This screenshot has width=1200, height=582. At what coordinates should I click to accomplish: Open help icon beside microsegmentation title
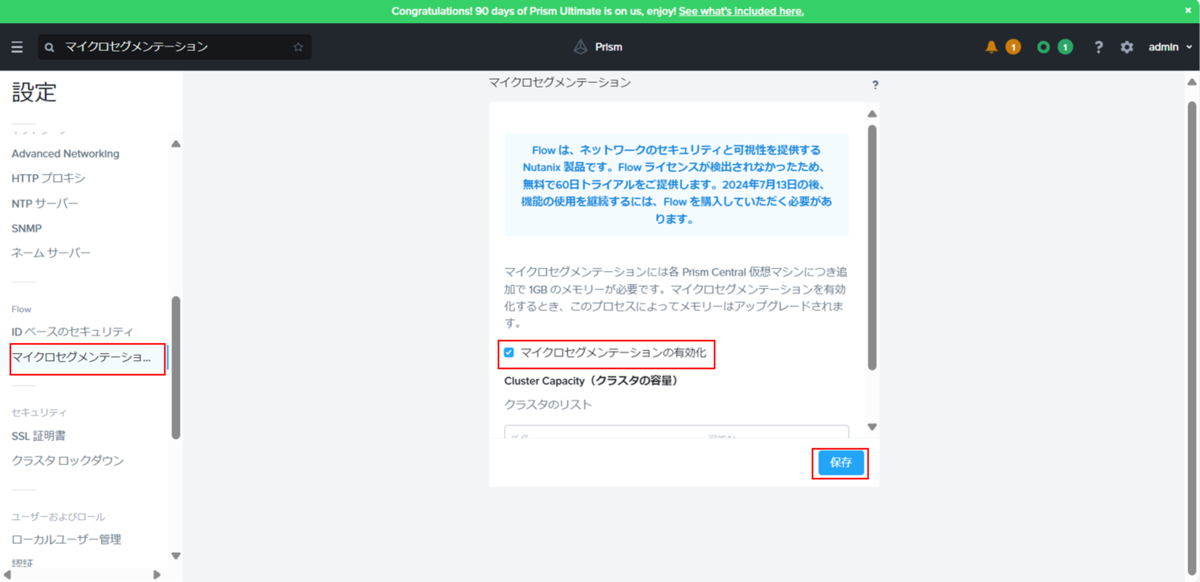(875, 85)
